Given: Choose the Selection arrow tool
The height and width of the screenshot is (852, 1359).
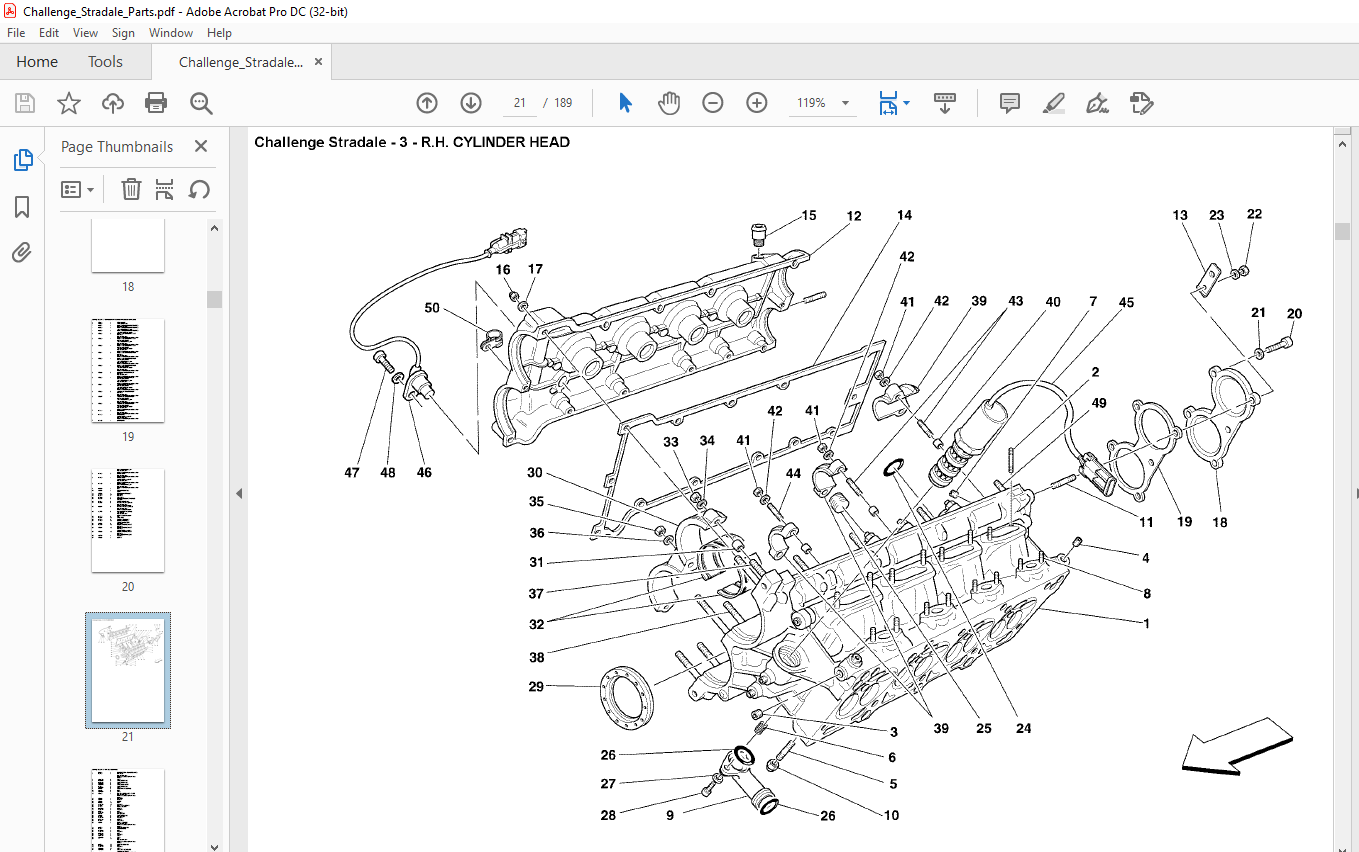Looking at the screenshot, I should tap(626, 103).
